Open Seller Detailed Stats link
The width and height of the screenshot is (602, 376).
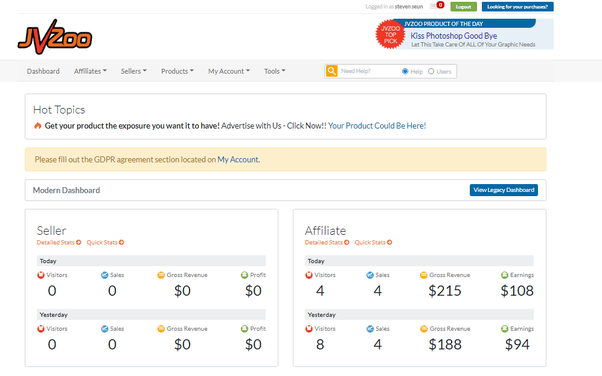point(56,242)
